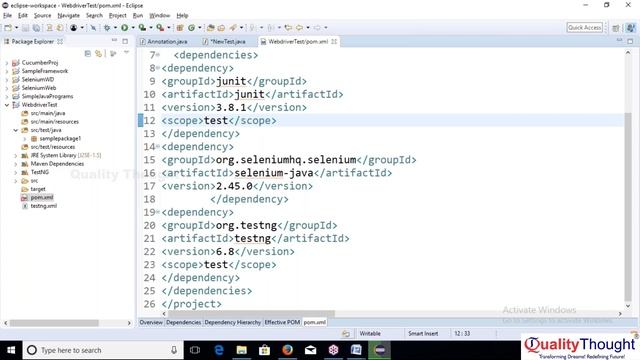The width and height of the screenshot is (640, 360).
Task: Minimize the Package Explorer view
Action: click(114, 41)
